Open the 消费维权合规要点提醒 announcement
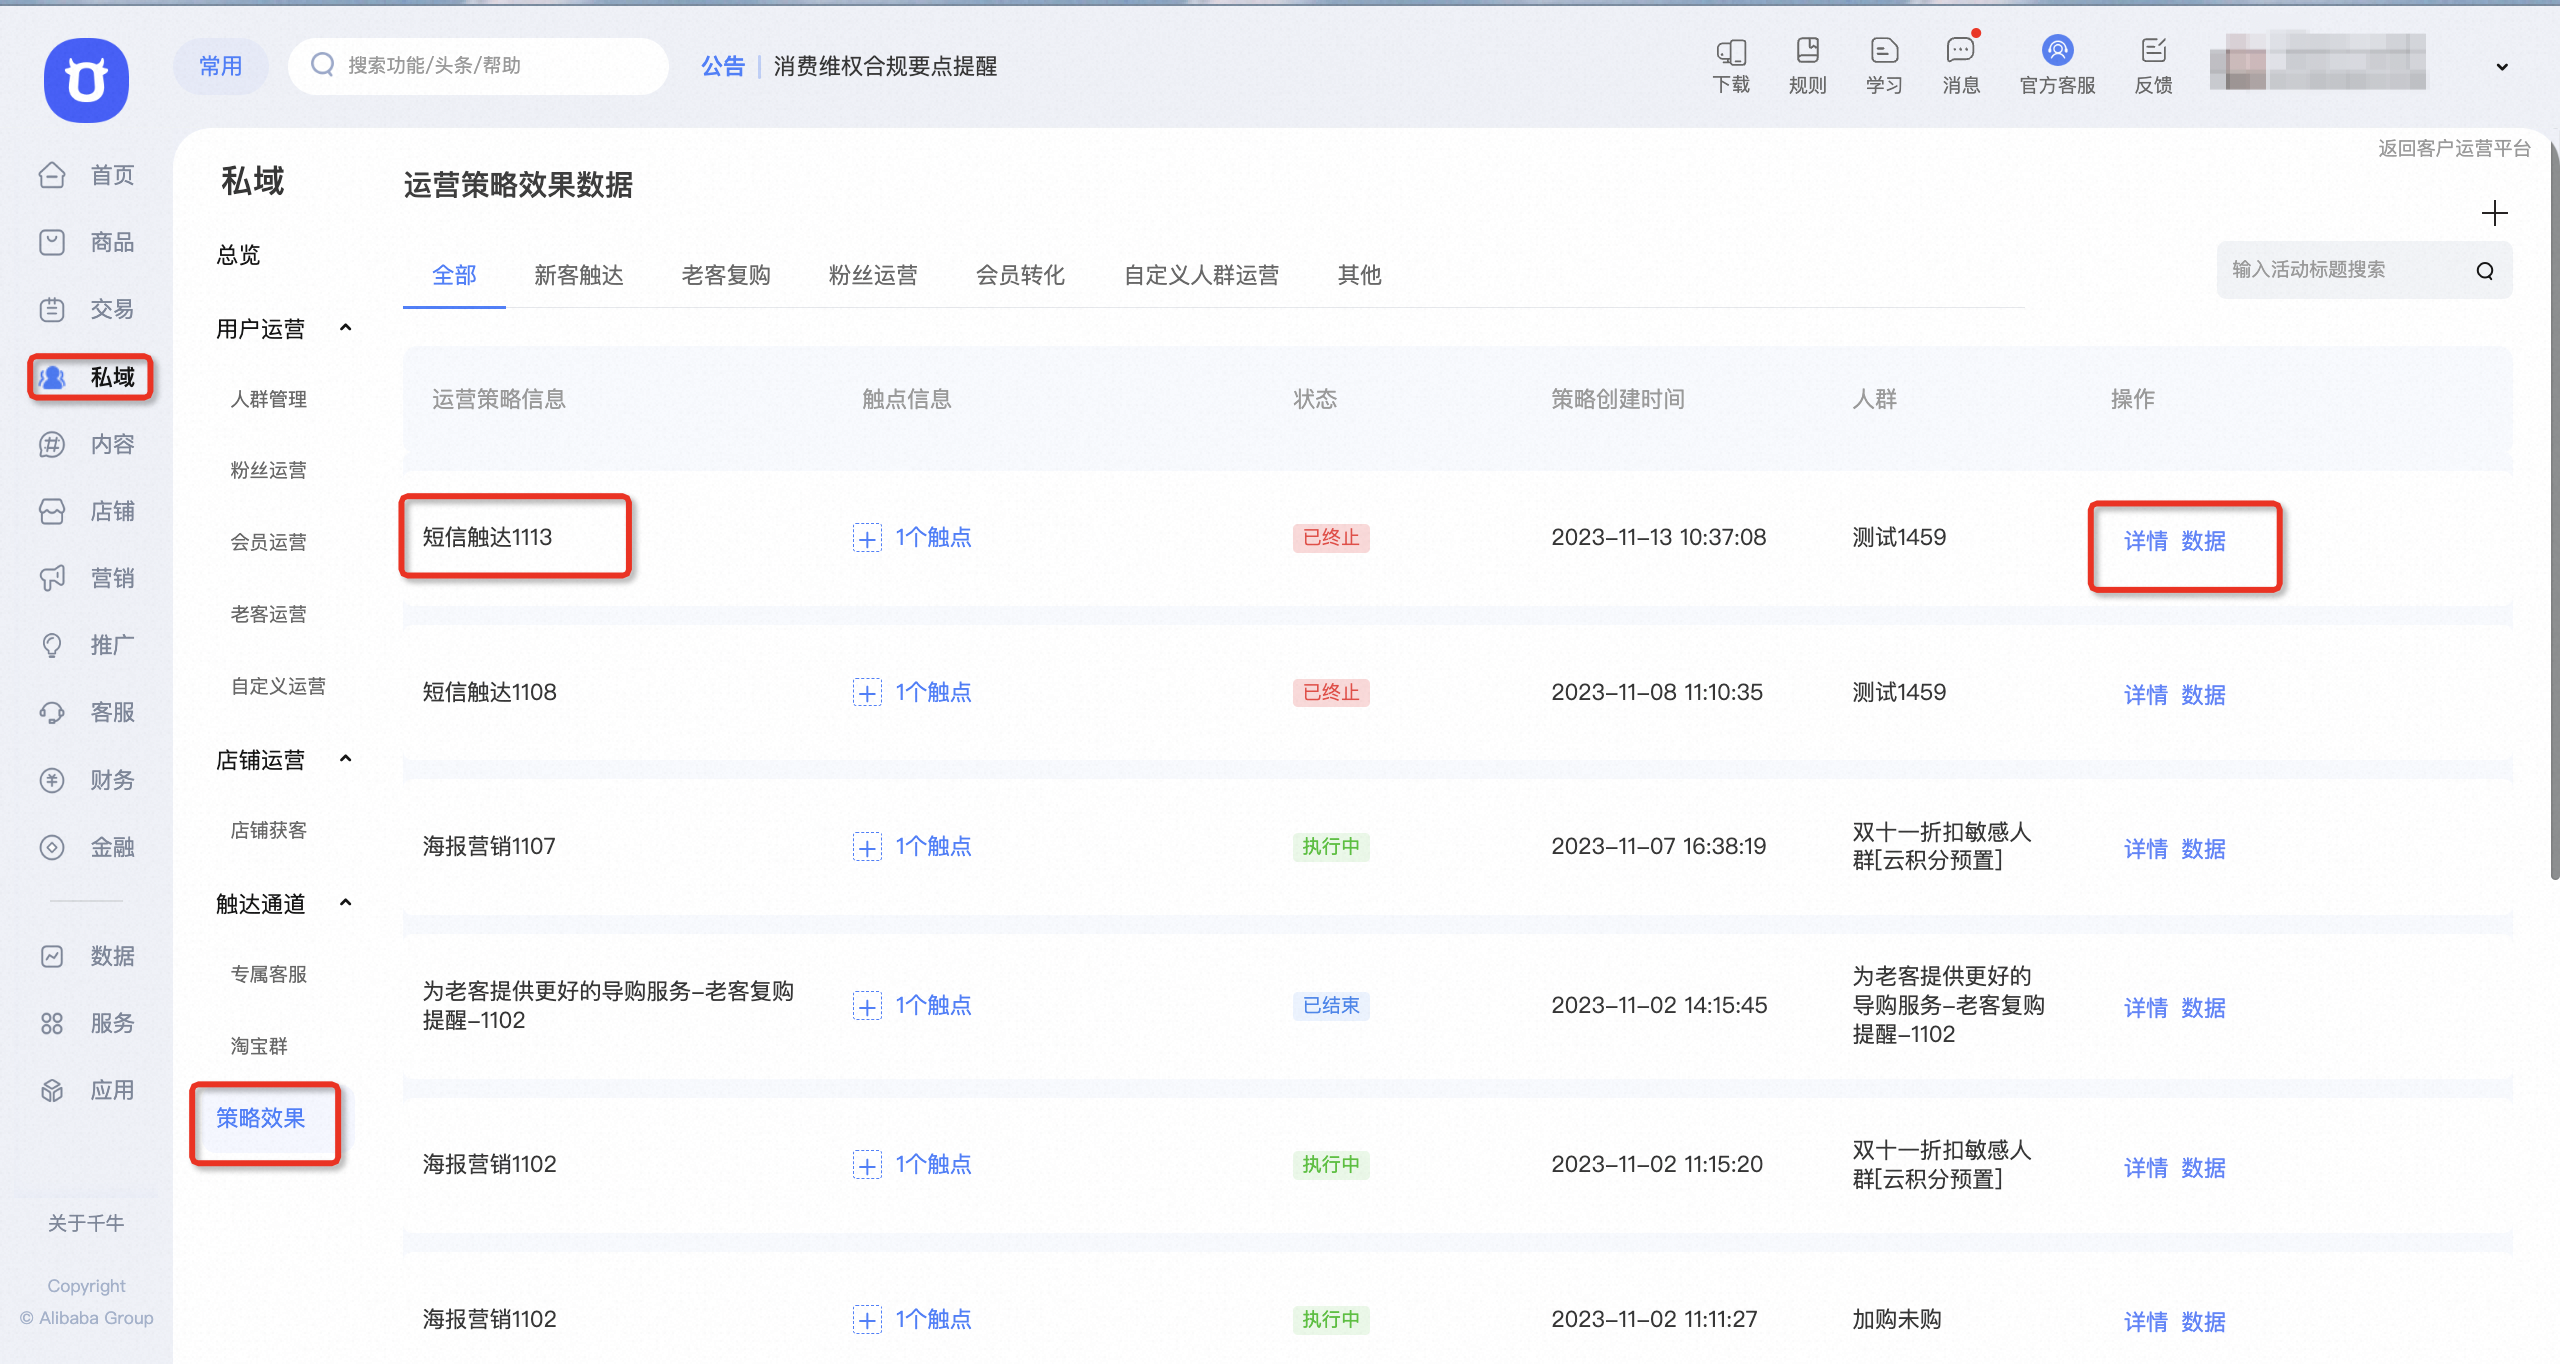Image resolution: width=2560 pixels, height=1364 pixels. pos(885,66)
